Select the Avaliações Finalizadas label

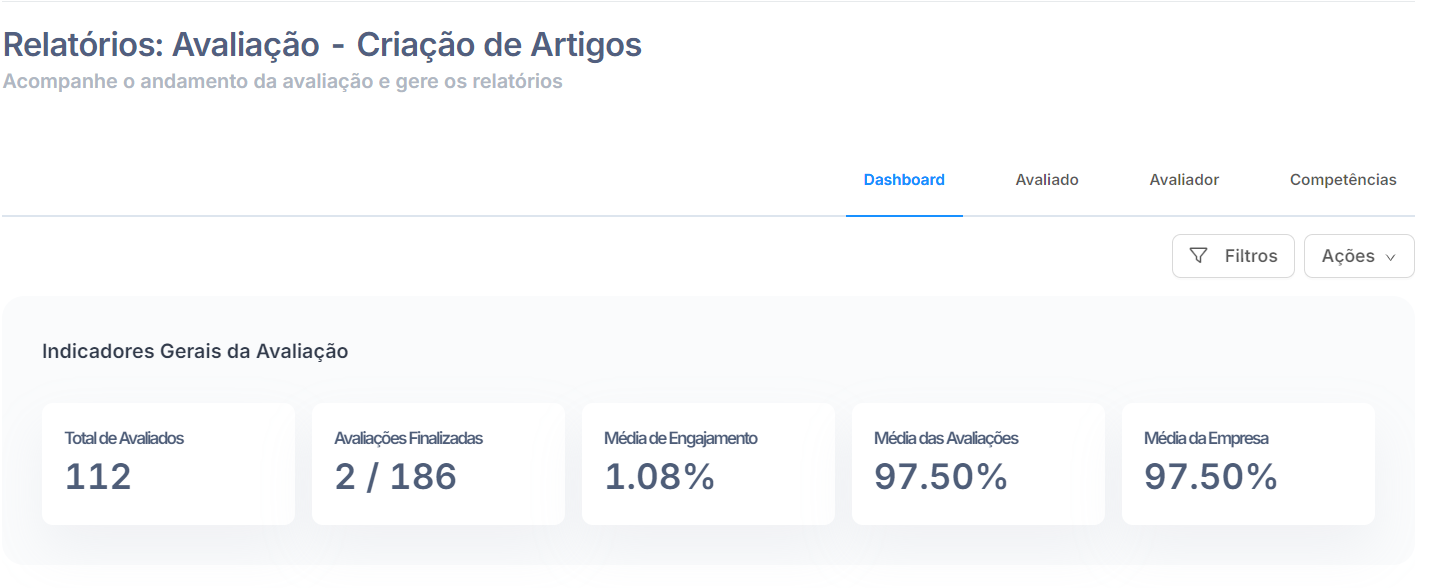pos(408,438)
